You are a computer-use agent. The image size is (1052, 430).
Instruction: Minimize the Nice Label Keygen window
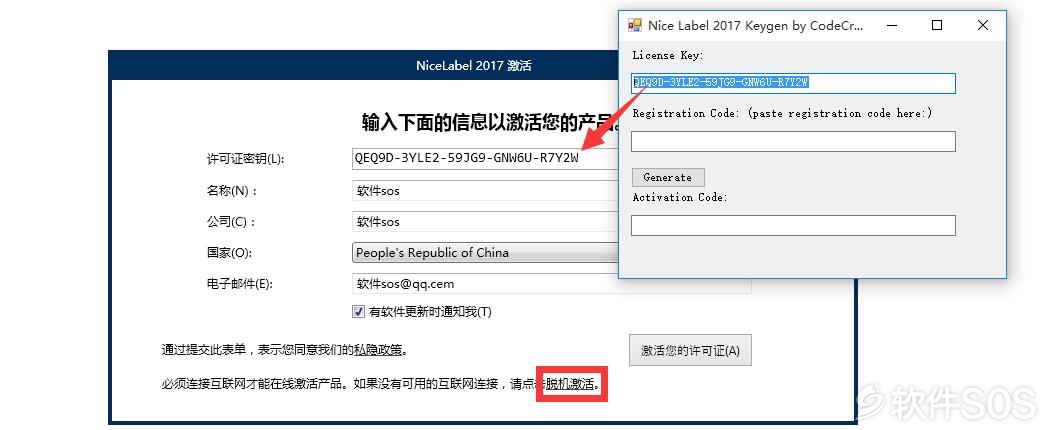coord(892,25)
